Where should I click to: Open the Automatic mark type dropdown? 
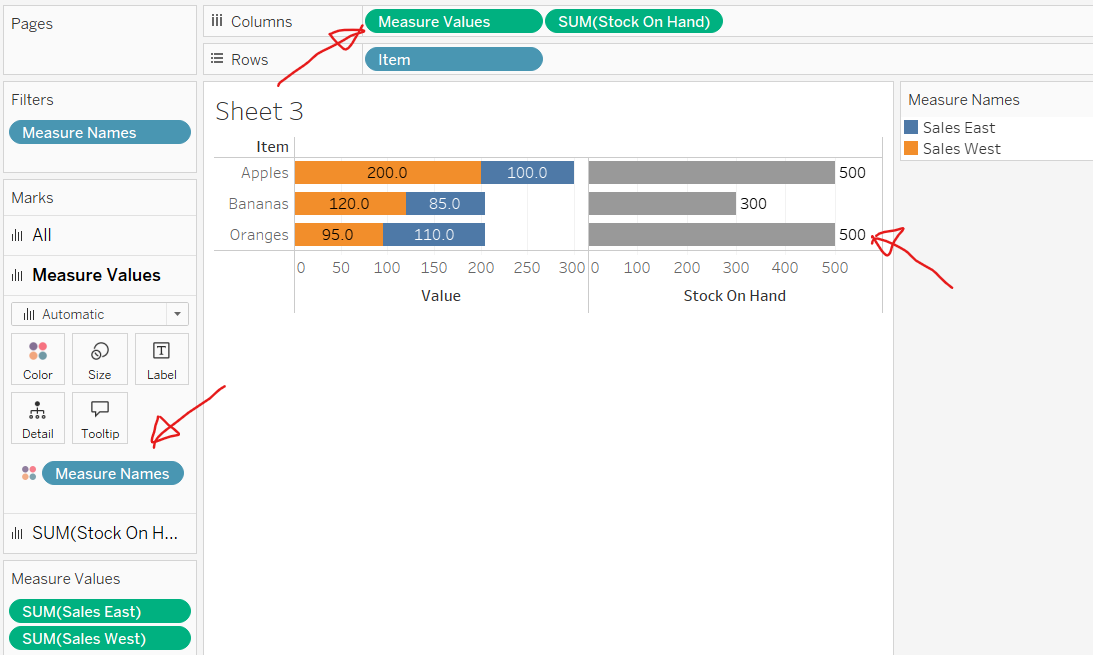100,314
